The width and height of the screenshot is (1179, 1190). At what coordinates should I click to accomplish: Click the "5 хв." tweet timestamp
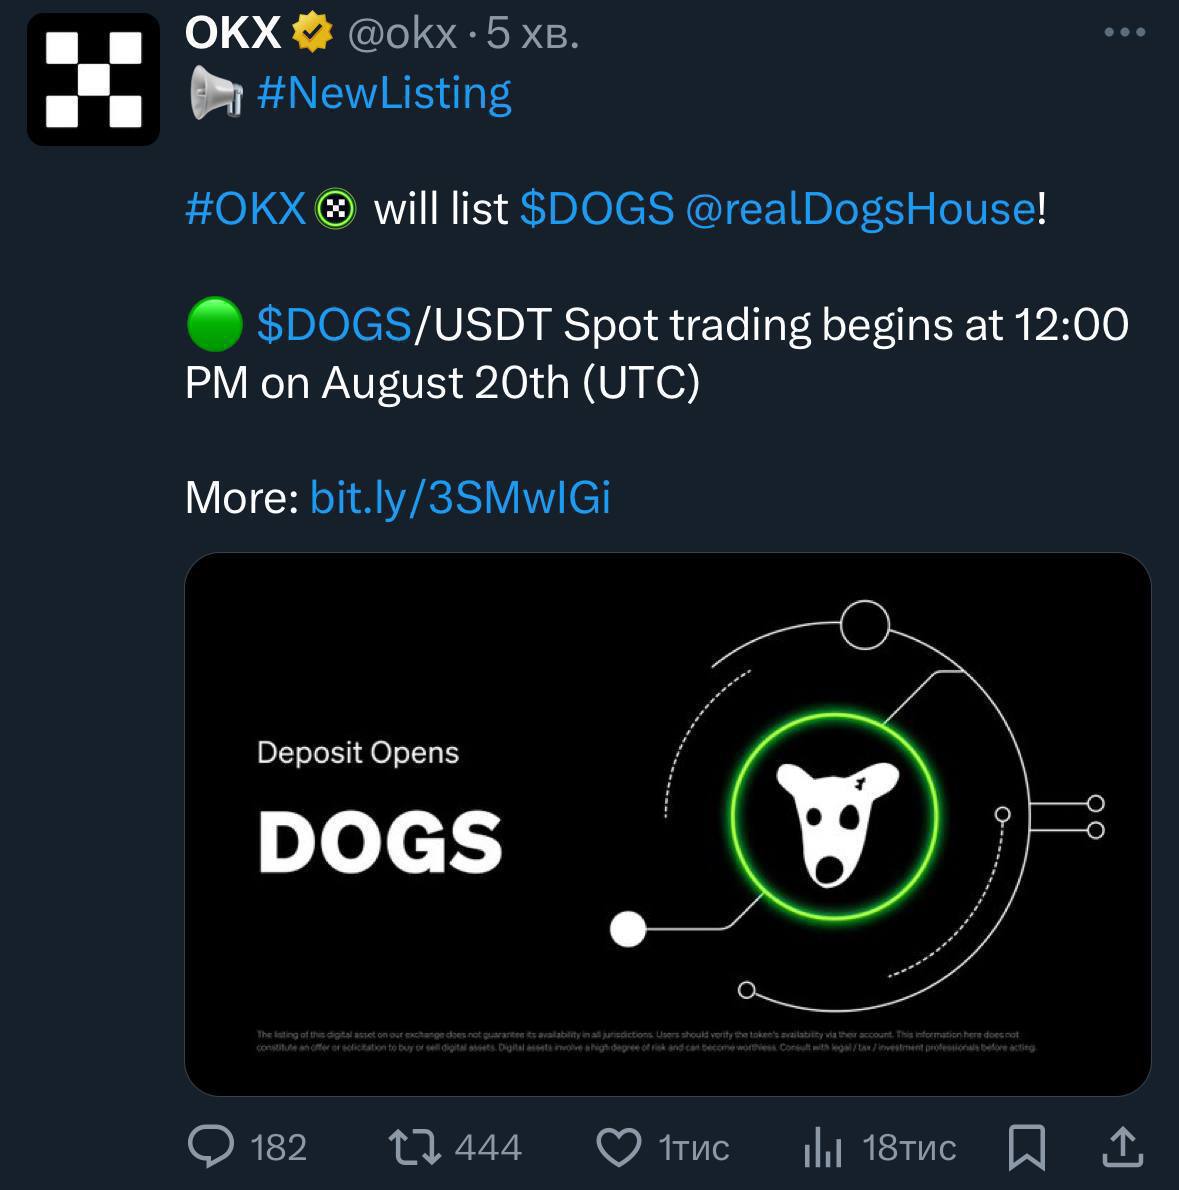click(x=532, y=35)
